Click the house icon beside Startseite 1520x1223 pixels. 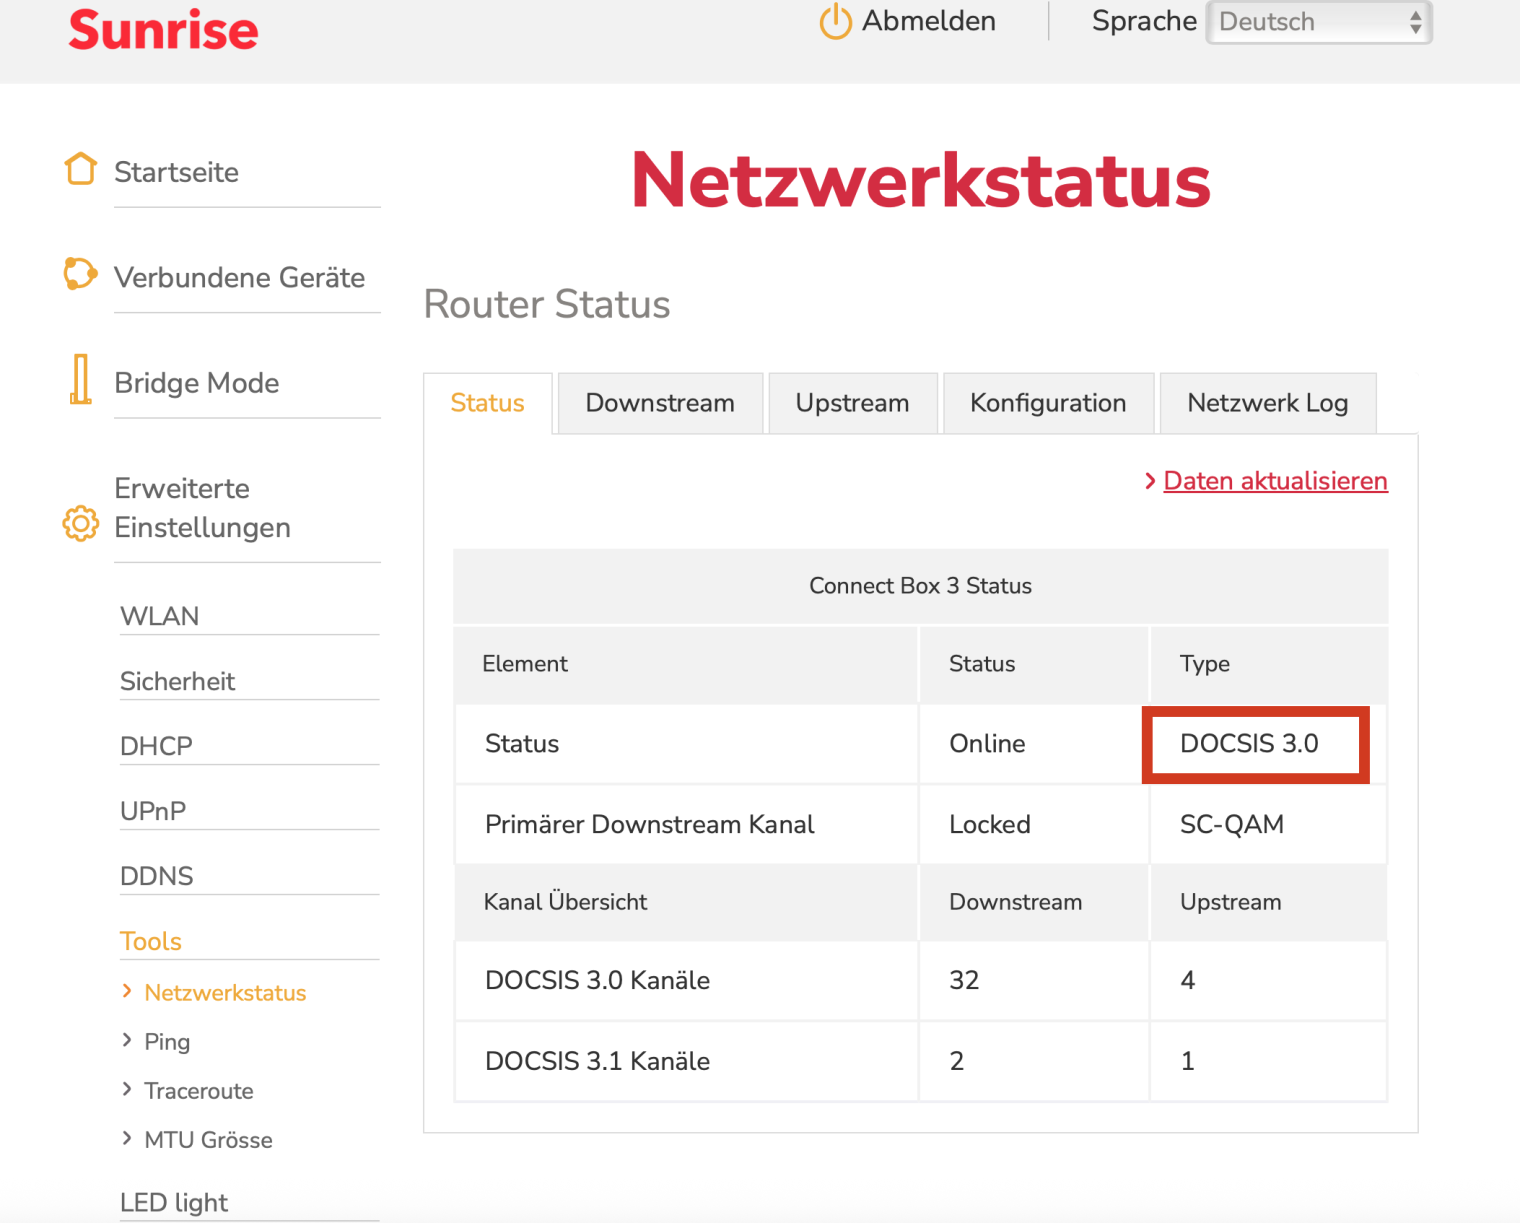[80, 169]
